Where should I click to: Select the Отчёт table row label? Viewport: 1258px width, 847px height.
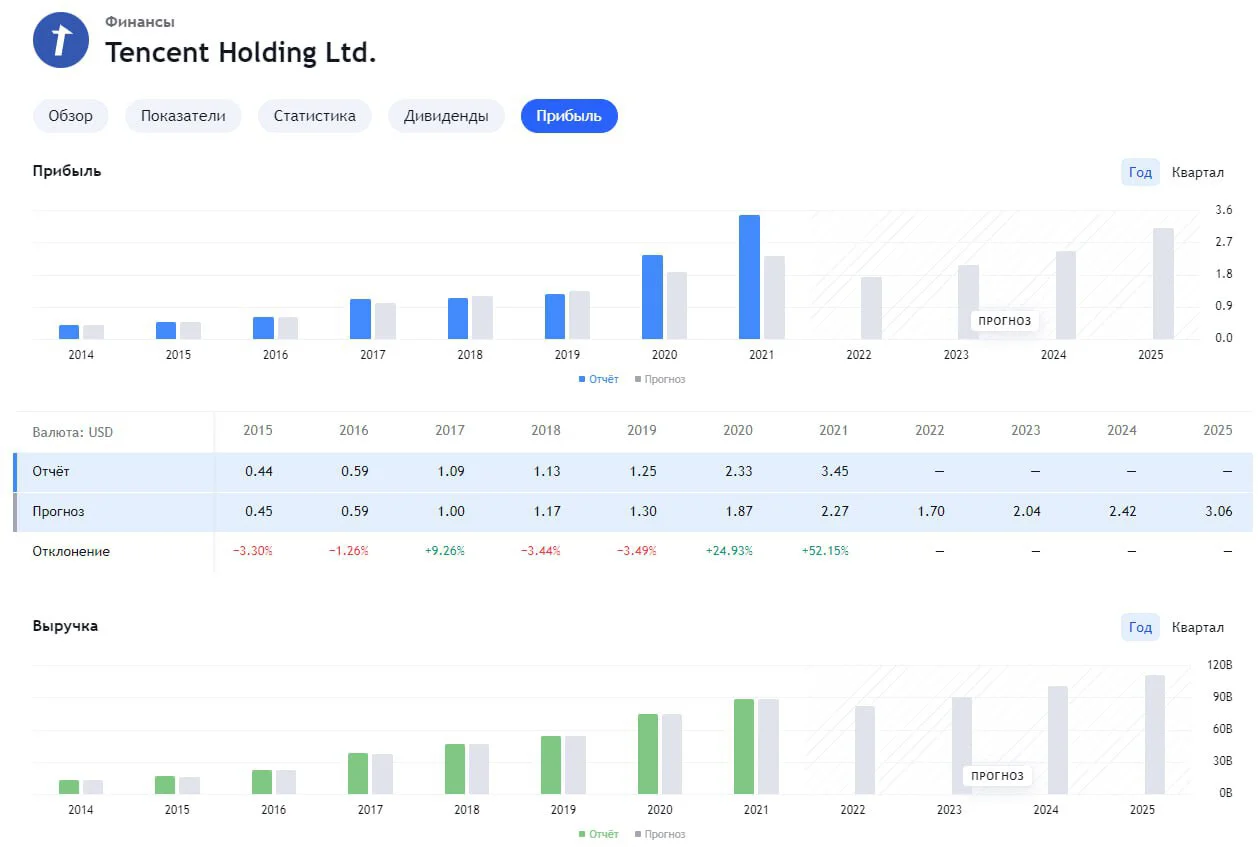(51, 471)
